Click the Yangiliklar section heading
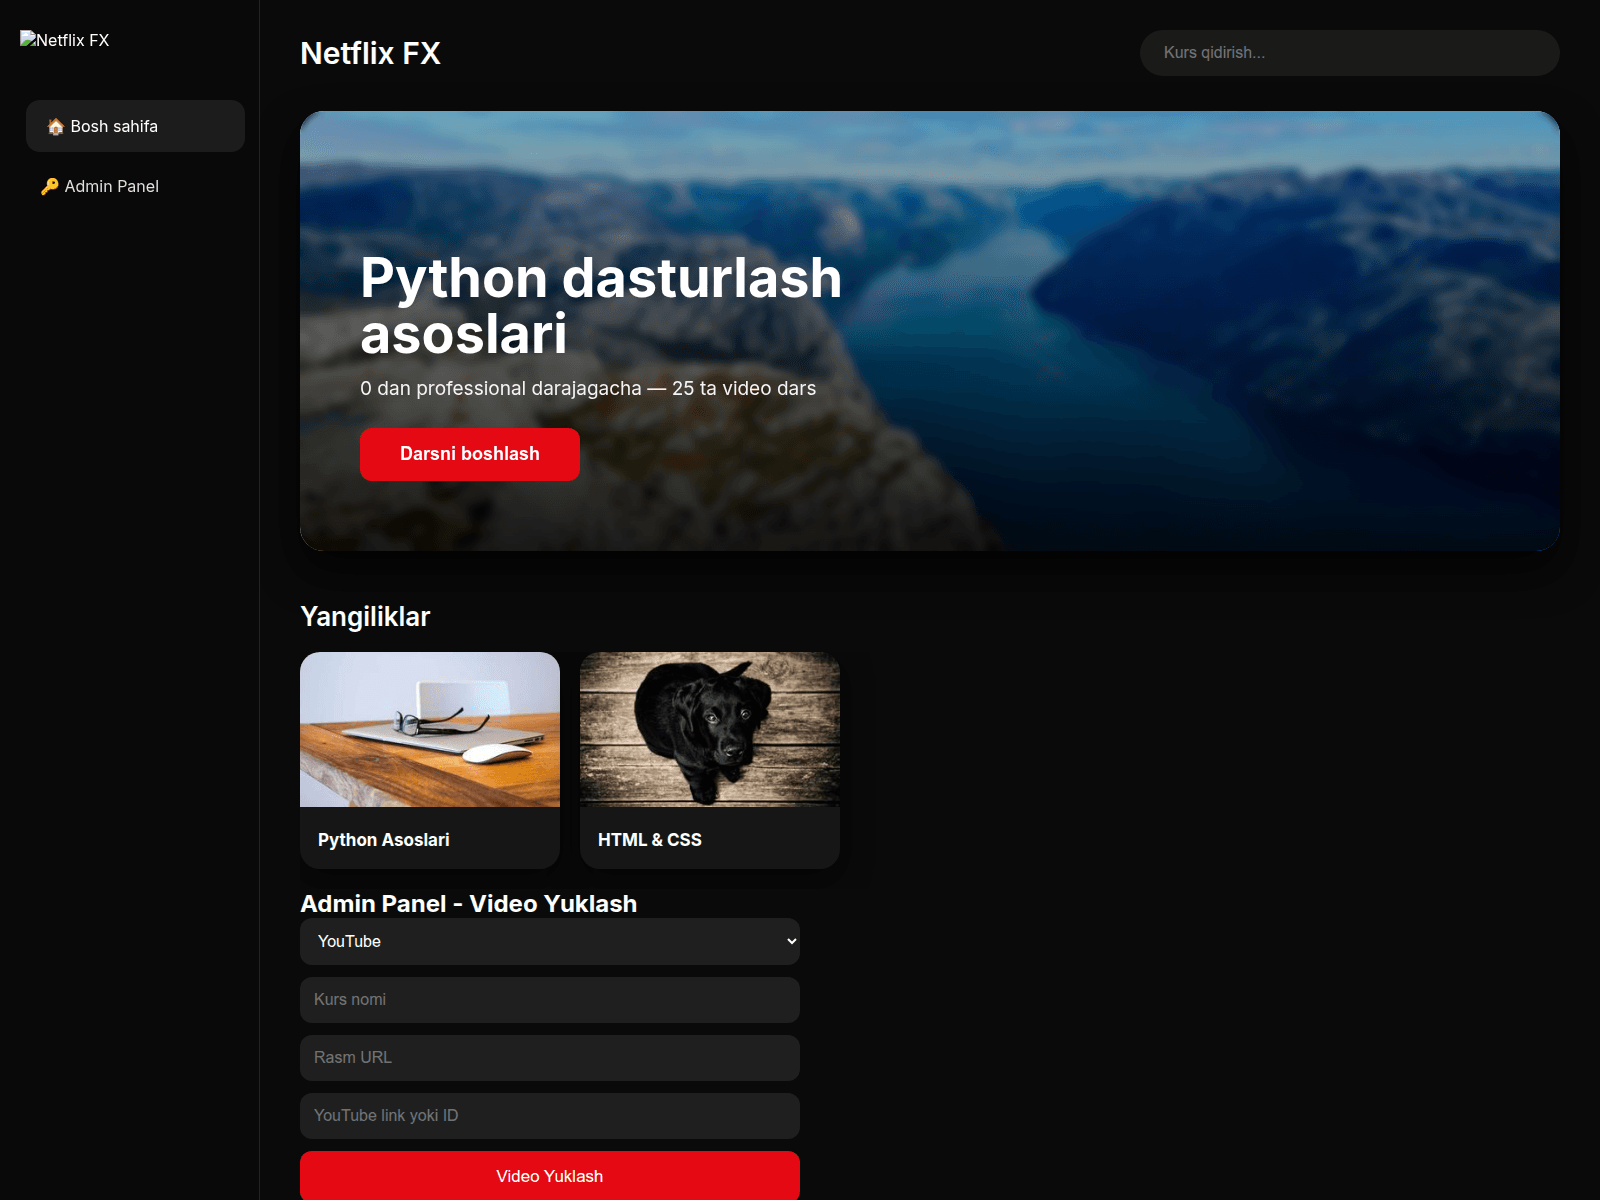The image size is (1600, 1200). pyautogui.click(x=365, y=616)
